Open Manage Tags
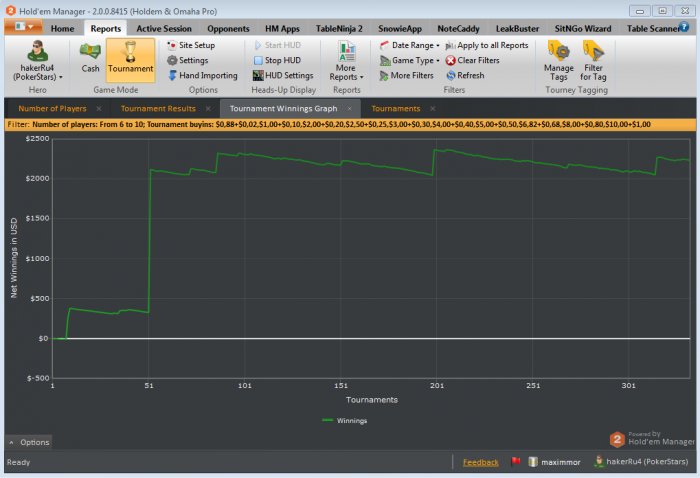Viewport: 700px width, 478px height. [558, 61]
